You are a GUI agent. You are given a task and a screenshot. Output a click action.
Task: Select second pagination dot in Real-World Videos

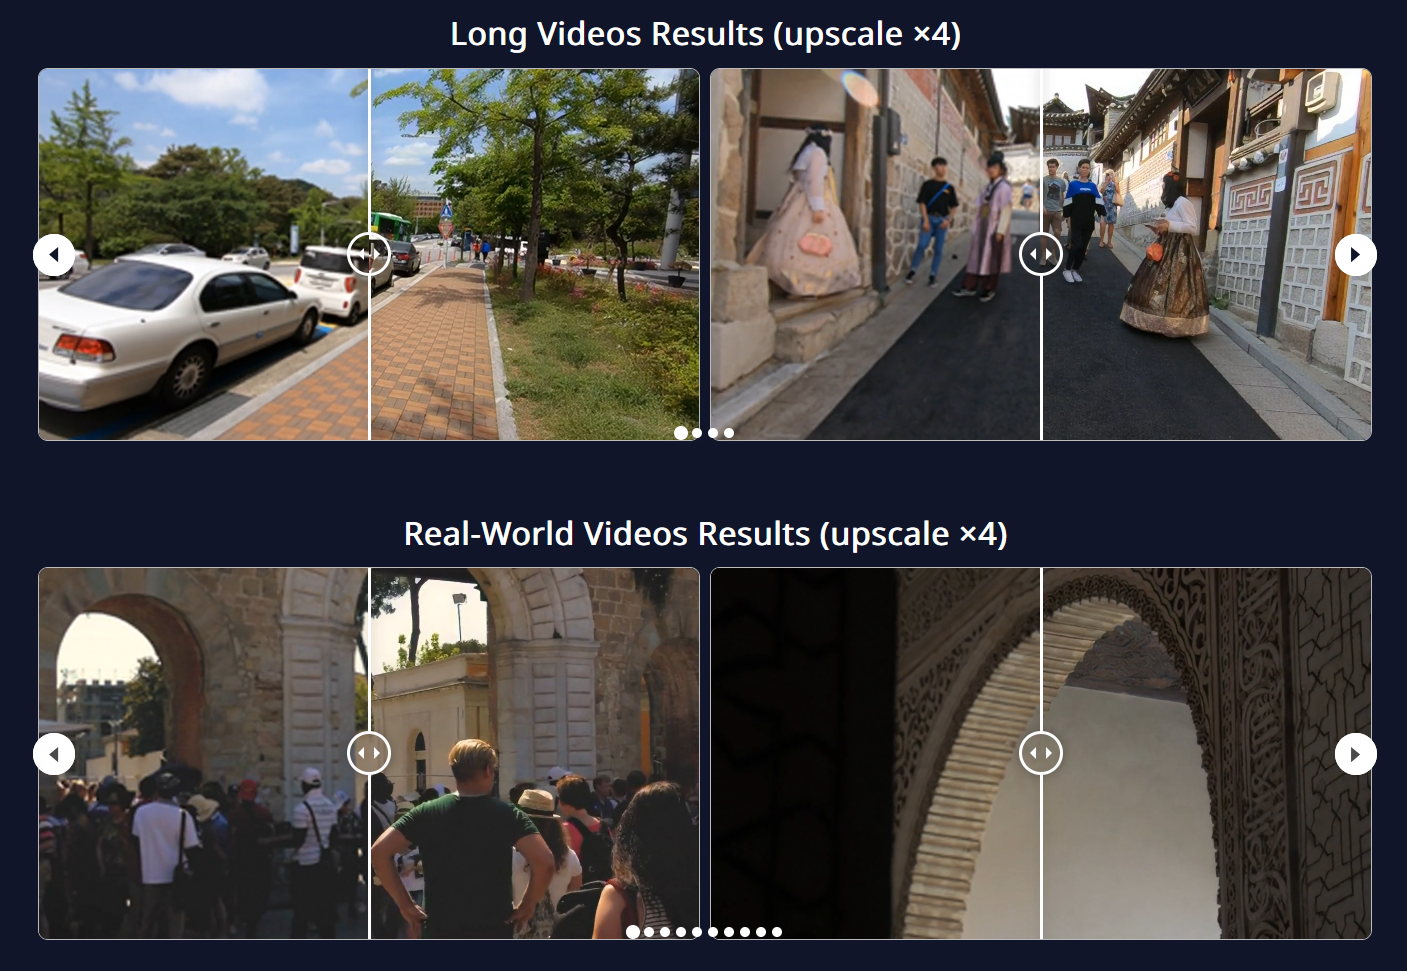coord(649,932)
